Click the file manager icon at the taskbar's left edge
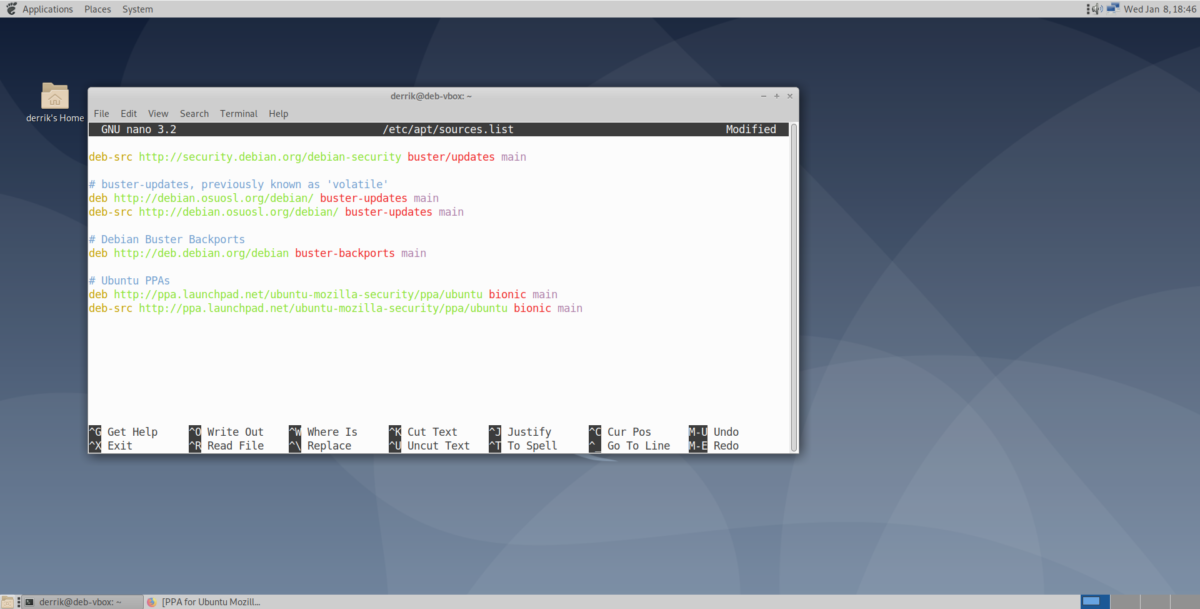Viewport: 1200px width, 609px height. click(x=7, y=600)
